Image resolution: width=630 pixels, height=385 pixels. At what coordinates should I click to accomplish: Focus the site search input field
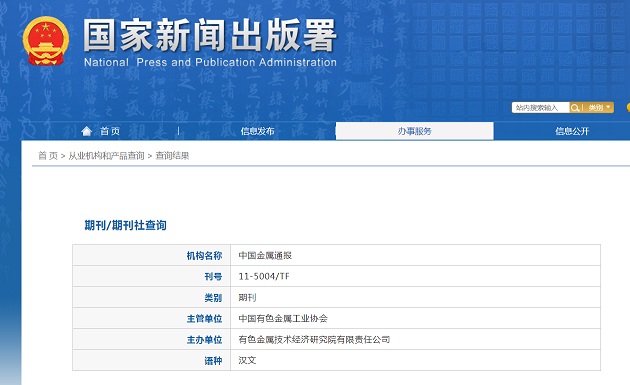coord(540,108)
